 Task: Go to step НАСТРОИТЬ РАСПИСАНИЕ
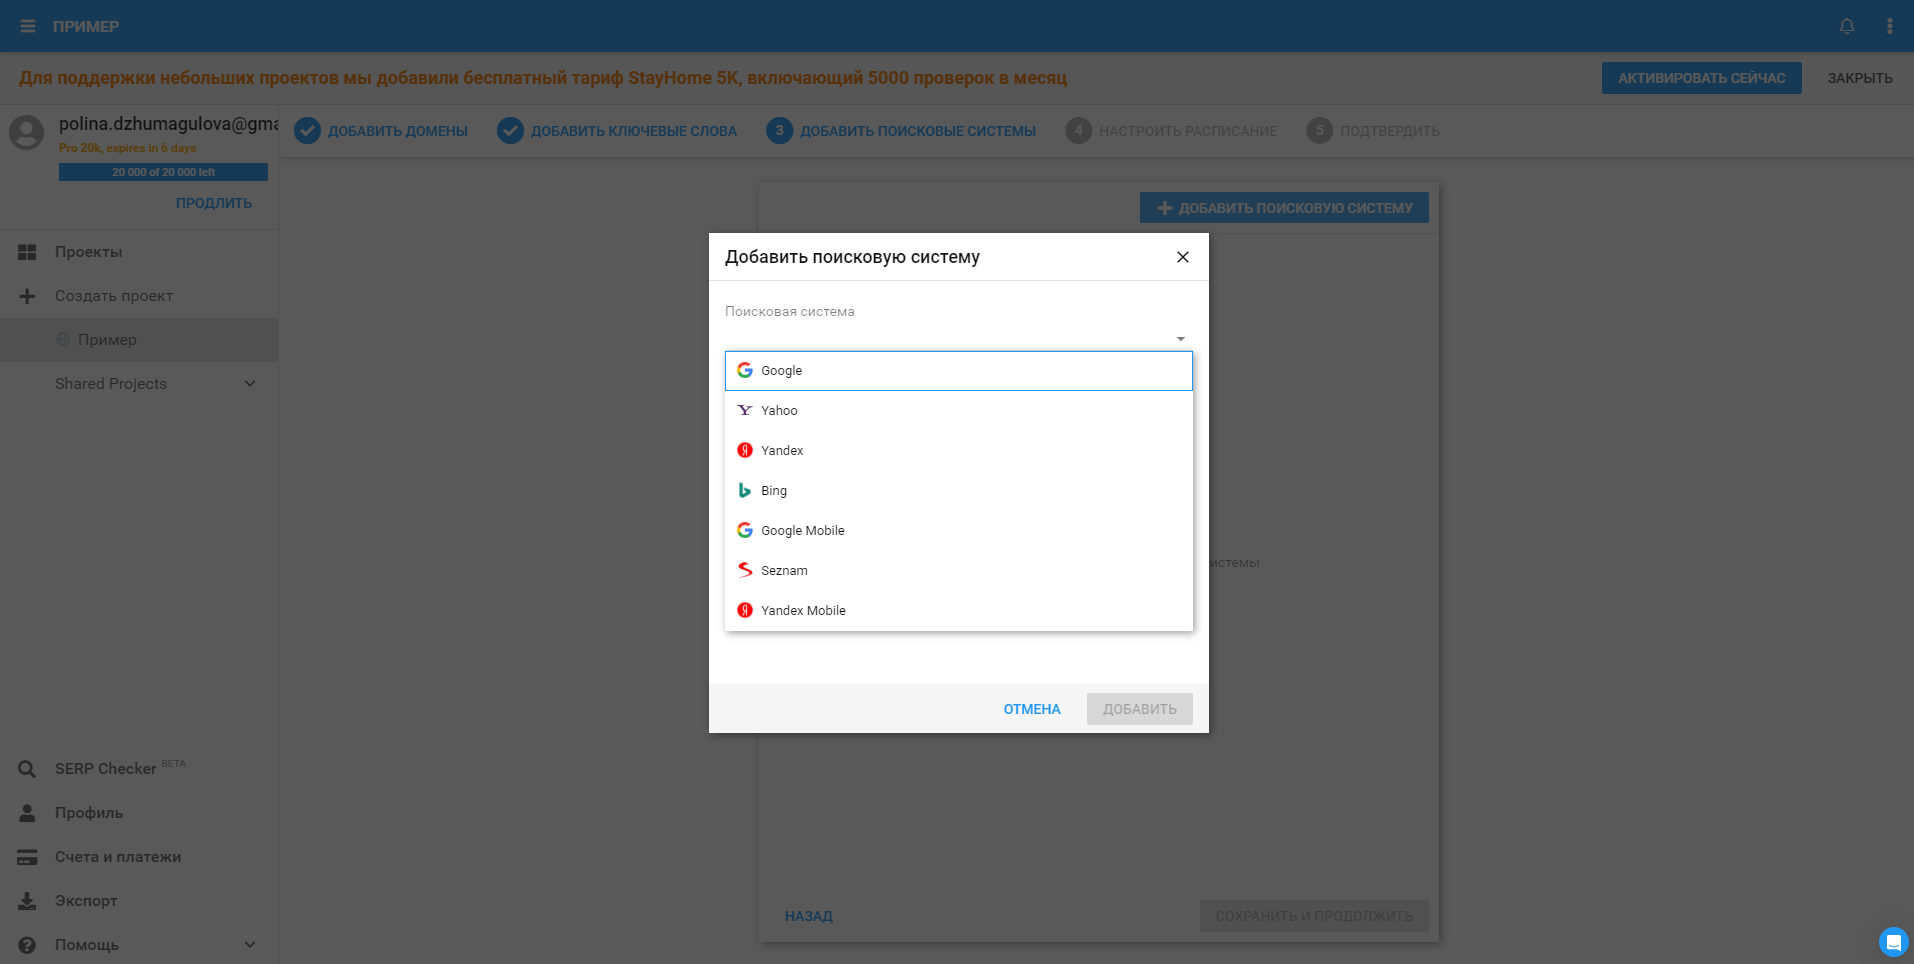point(1171,131)
